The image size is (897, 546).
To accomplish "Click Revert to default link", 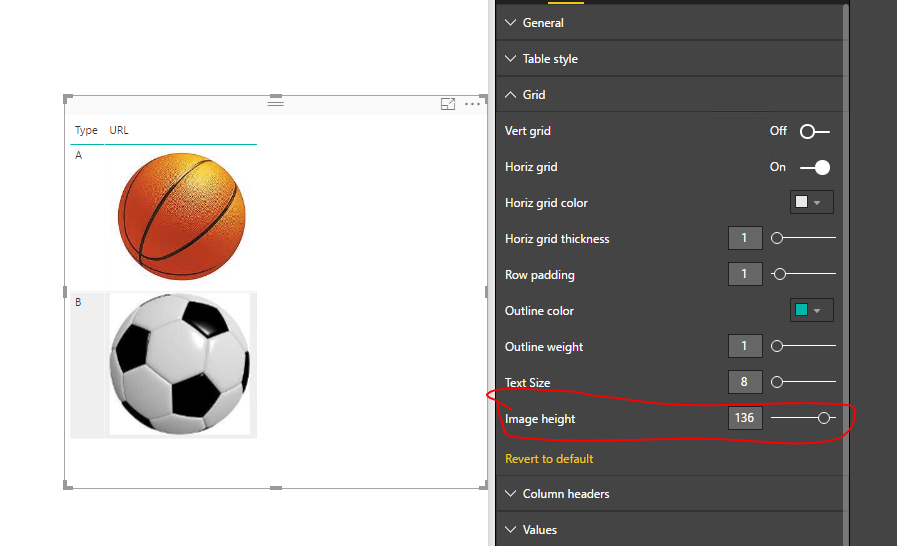I will pos(549,459).
